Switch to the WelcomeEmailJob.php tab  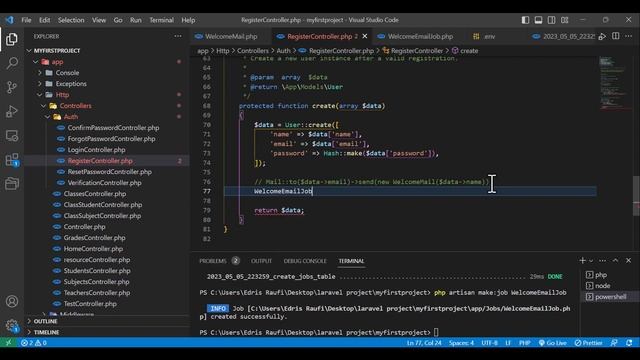420,36
